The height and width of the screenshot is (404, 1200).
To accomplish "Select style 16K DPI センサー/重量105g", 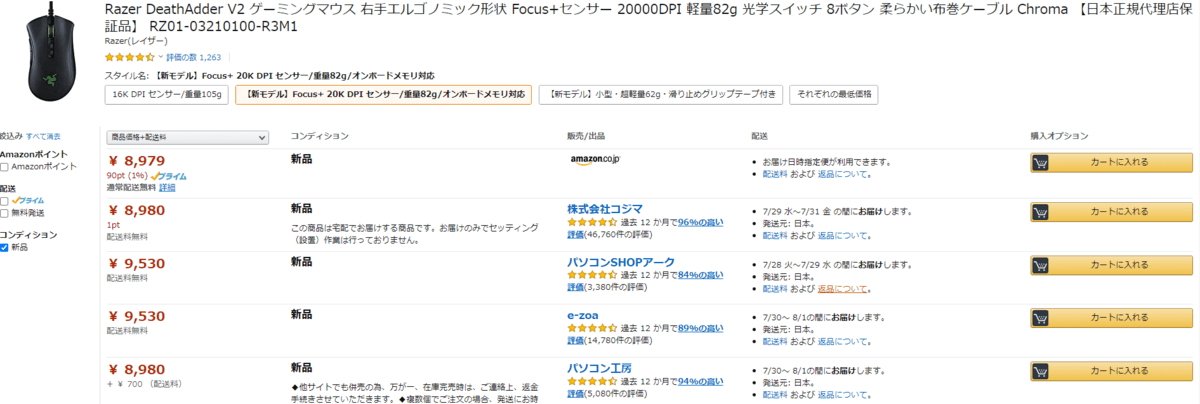I will (167, 94).
